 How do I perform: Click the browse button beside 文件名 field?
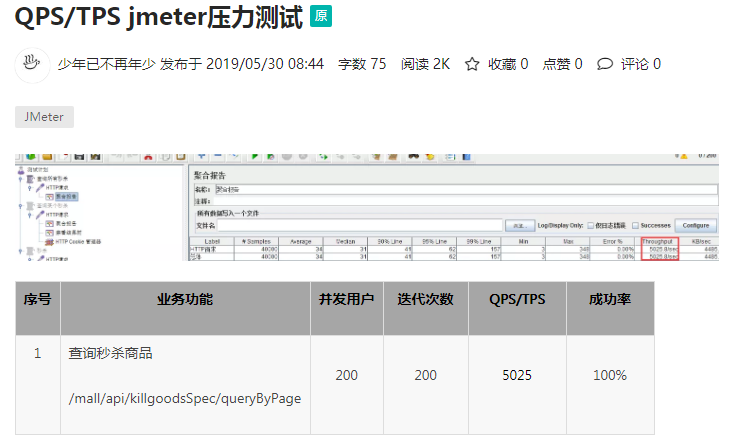point(520,225)
